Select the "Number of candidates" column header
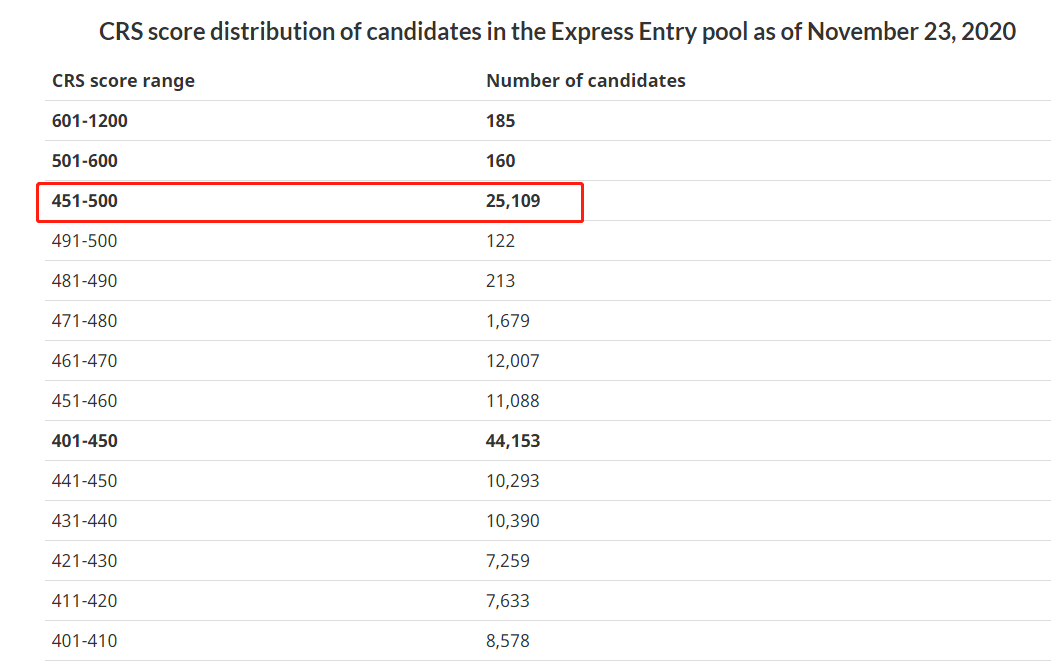This screenshot has width=1051, height=661. tap(585, 81)
